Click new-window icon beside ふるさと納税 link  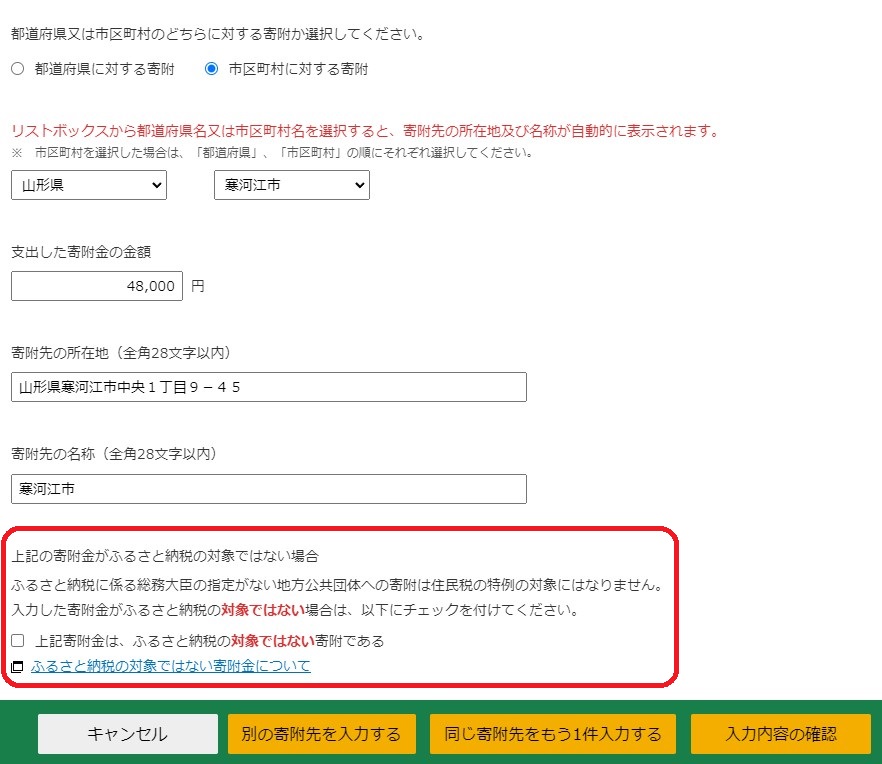[x=17, y=667]
